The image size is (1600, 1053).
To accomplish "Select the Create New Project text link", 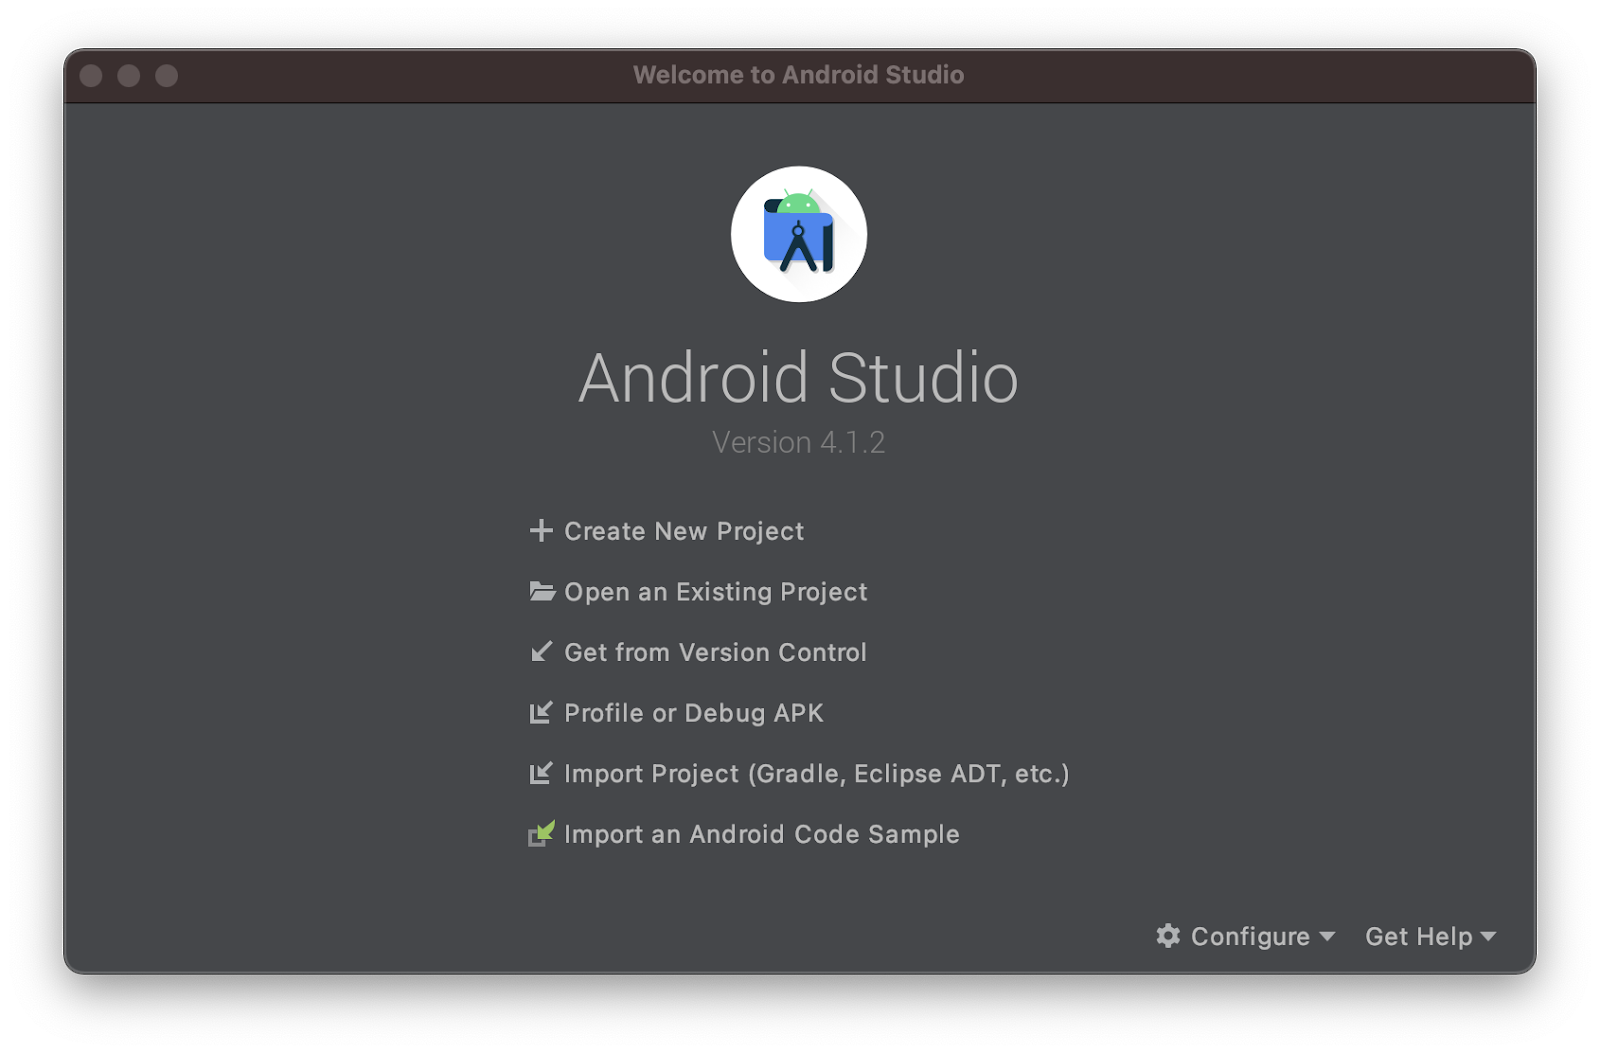I will pos(684,531).
